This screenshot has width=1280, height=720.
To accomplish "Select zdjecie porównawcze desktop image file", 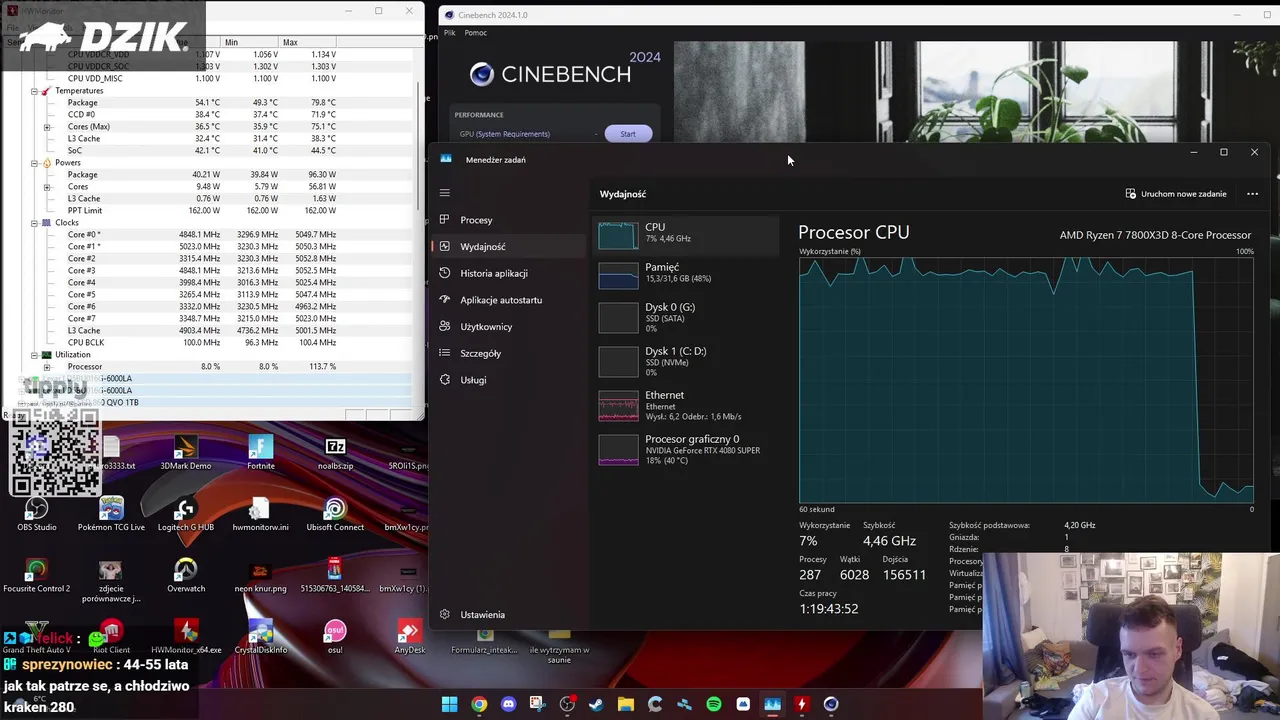I will coord(111,580).
